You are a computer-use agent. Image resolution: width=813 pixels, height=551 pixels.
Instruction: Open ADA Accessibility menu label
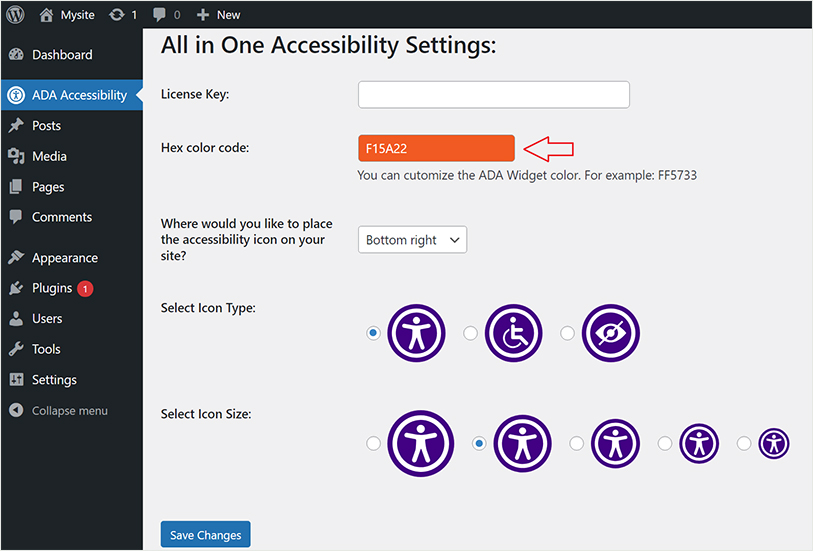[79, 95]
